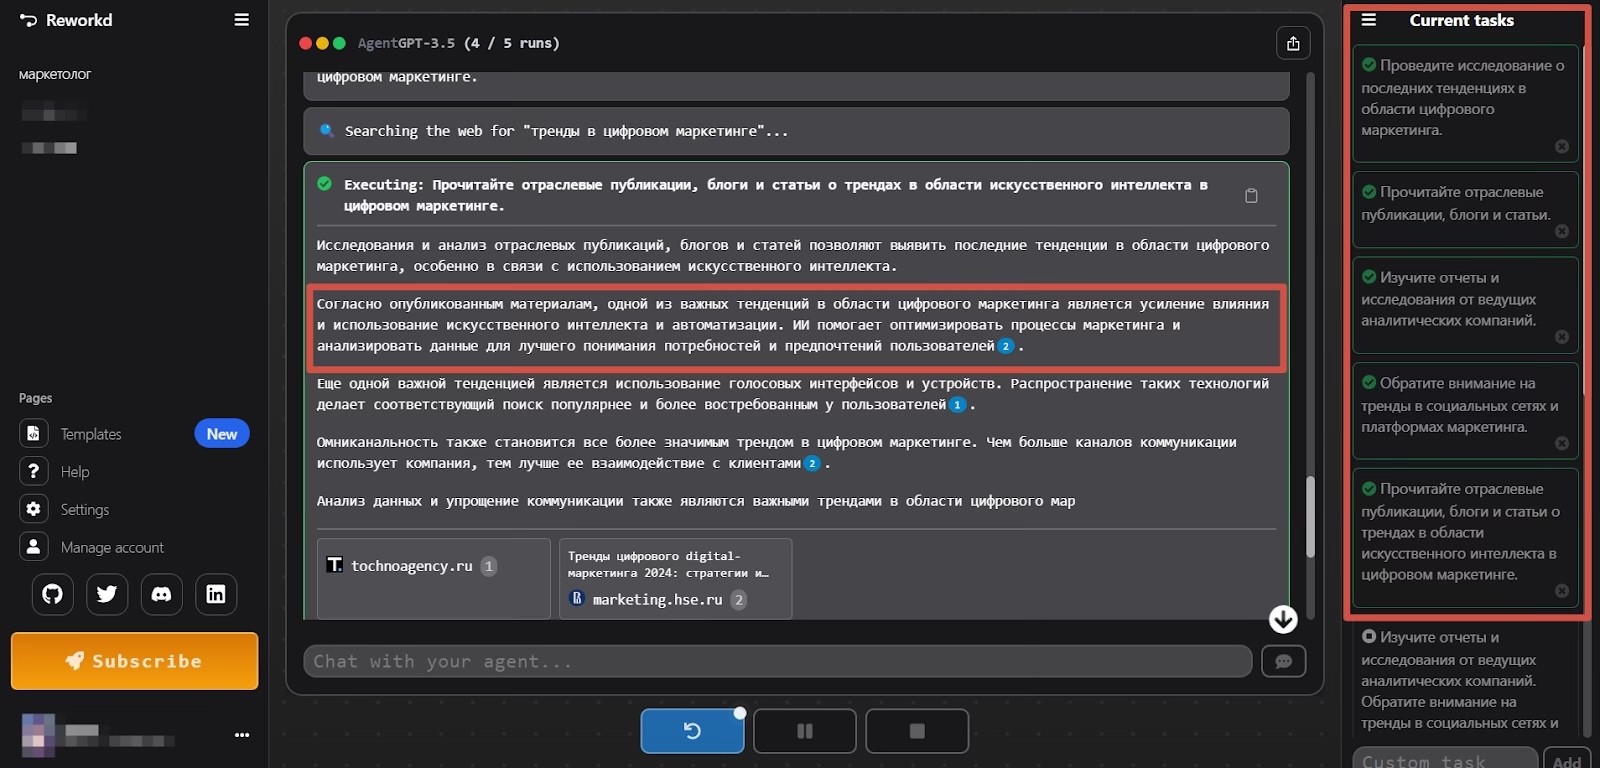
Task: Focus the 'Chat with your agent' input
Action: tap(778, 661)
